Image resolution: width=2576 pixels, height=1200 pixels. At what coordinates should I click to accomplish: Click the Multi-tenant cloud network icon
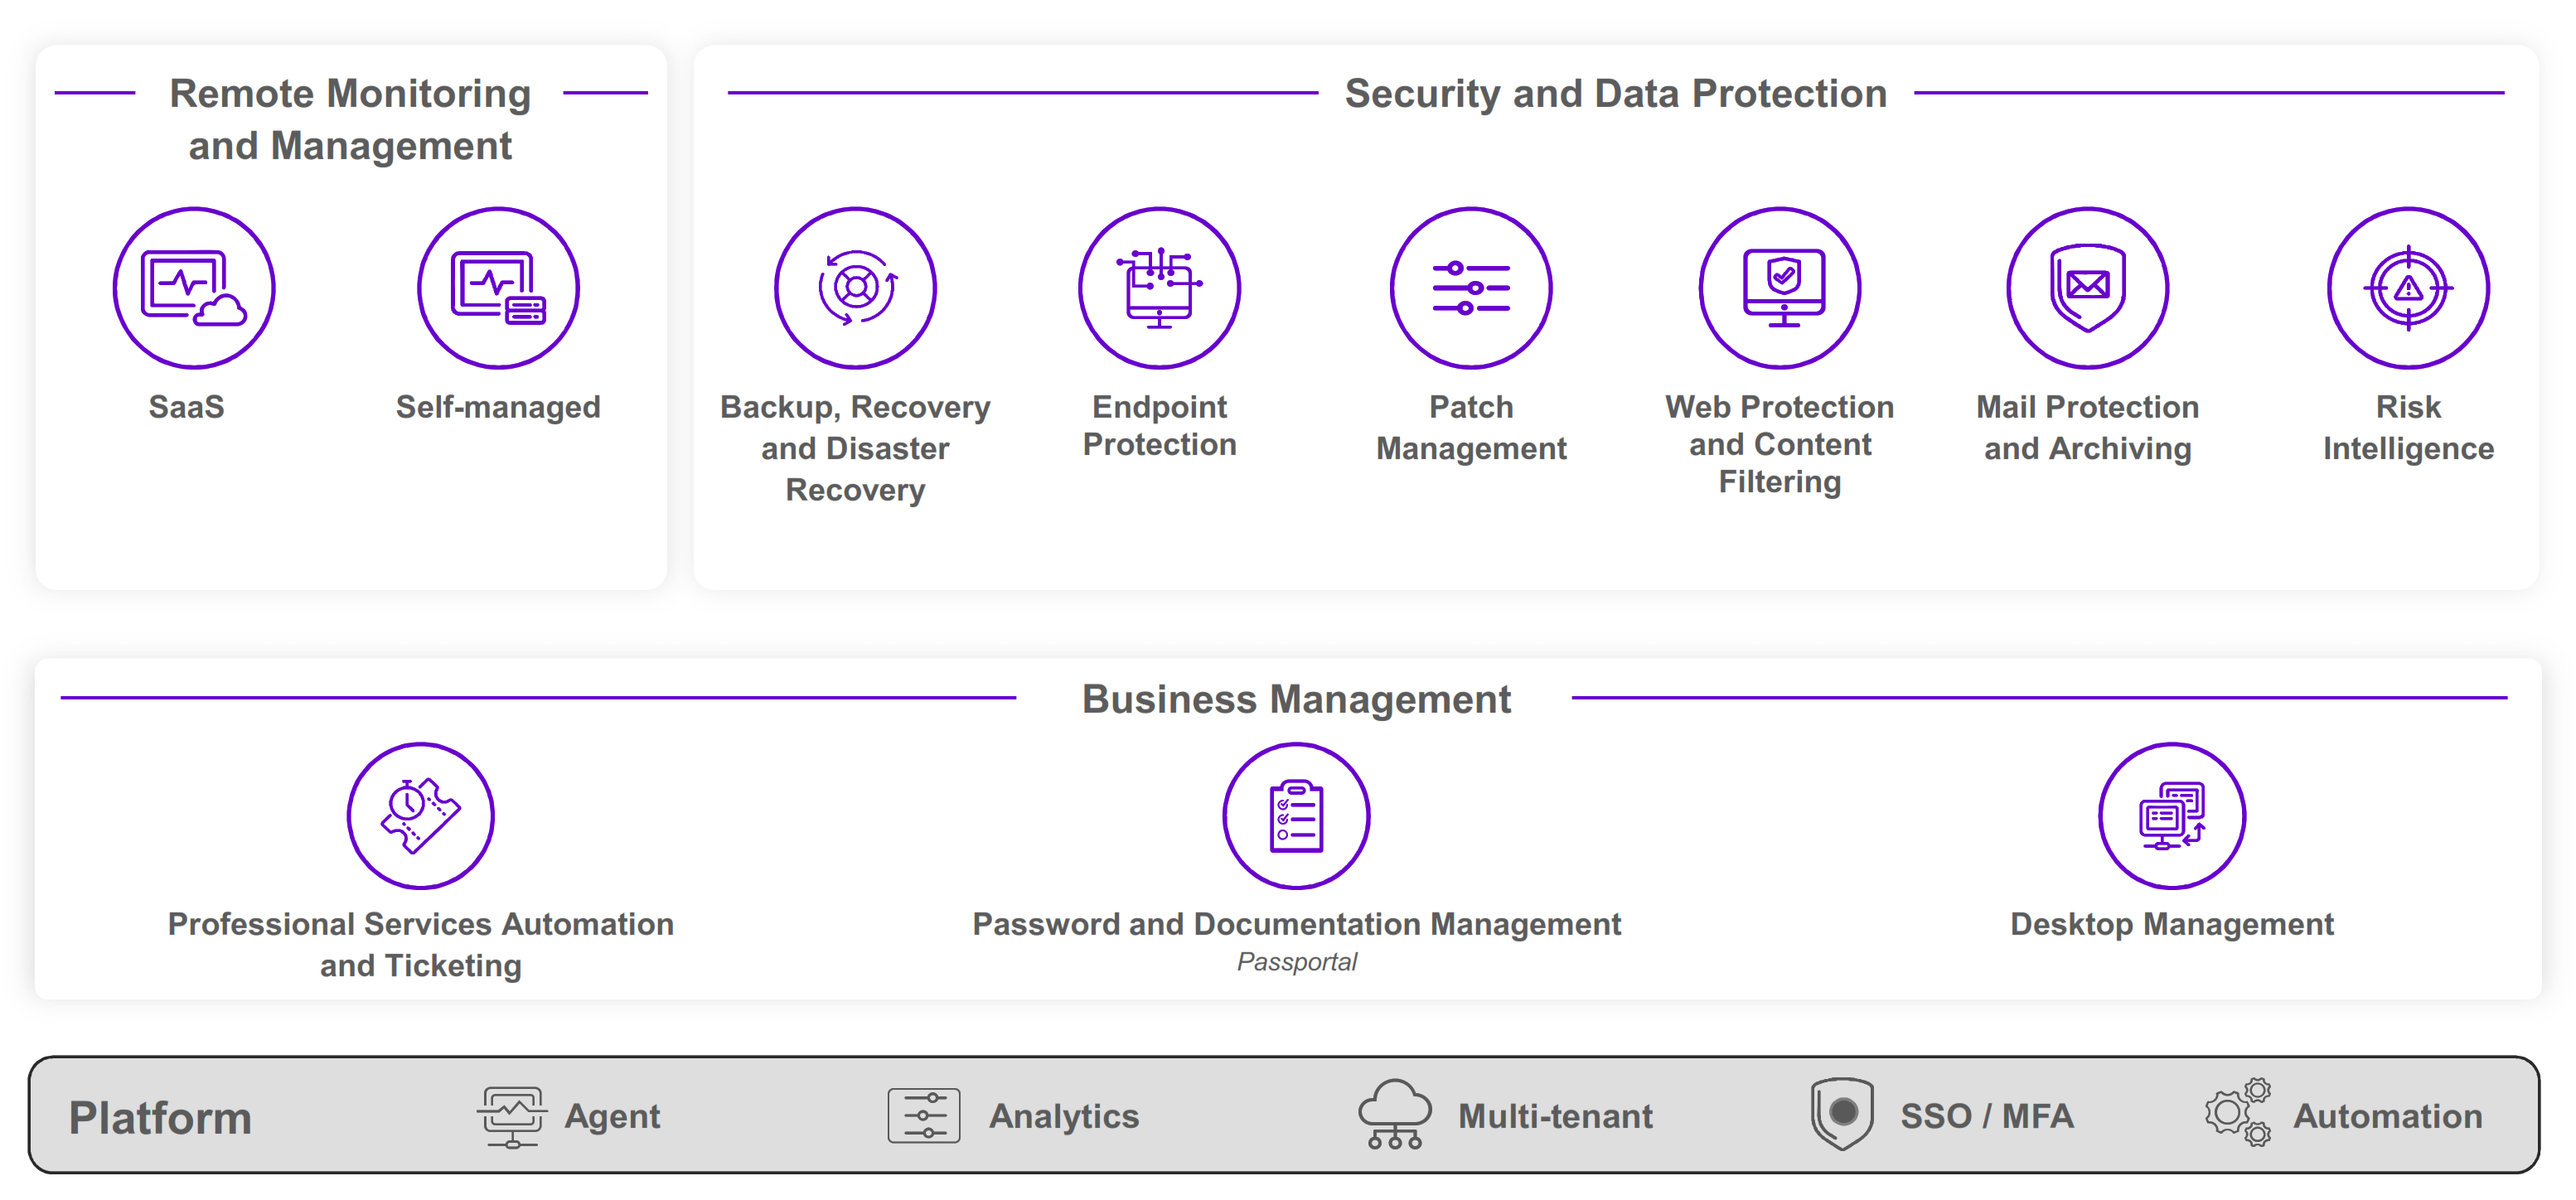(1394, 1113)
